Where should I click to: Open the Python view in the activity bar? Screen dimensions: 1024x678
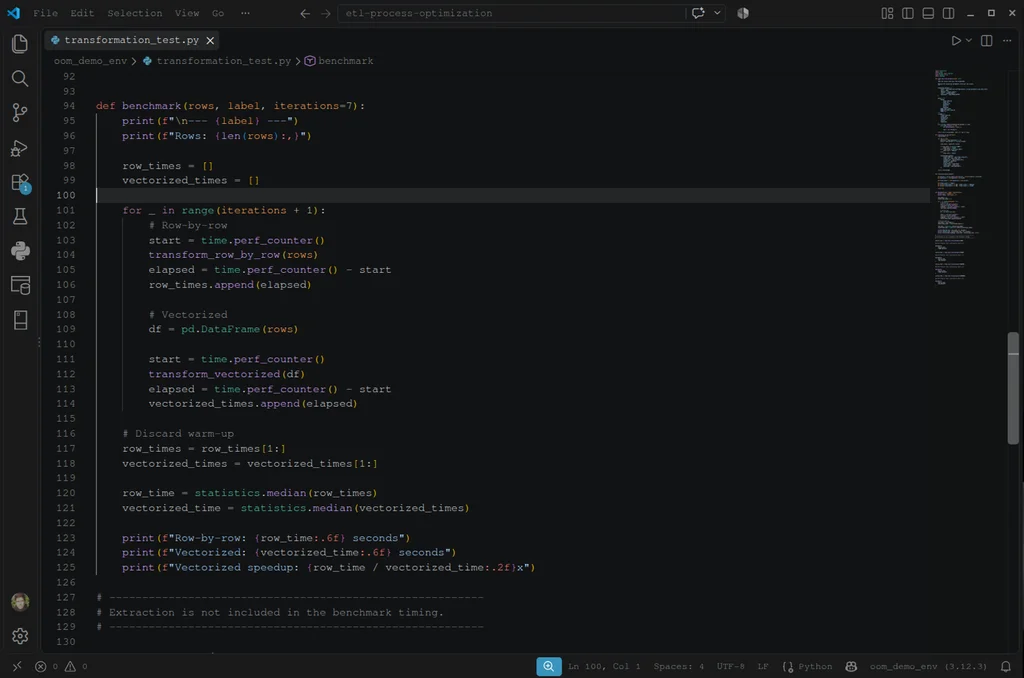20,251
